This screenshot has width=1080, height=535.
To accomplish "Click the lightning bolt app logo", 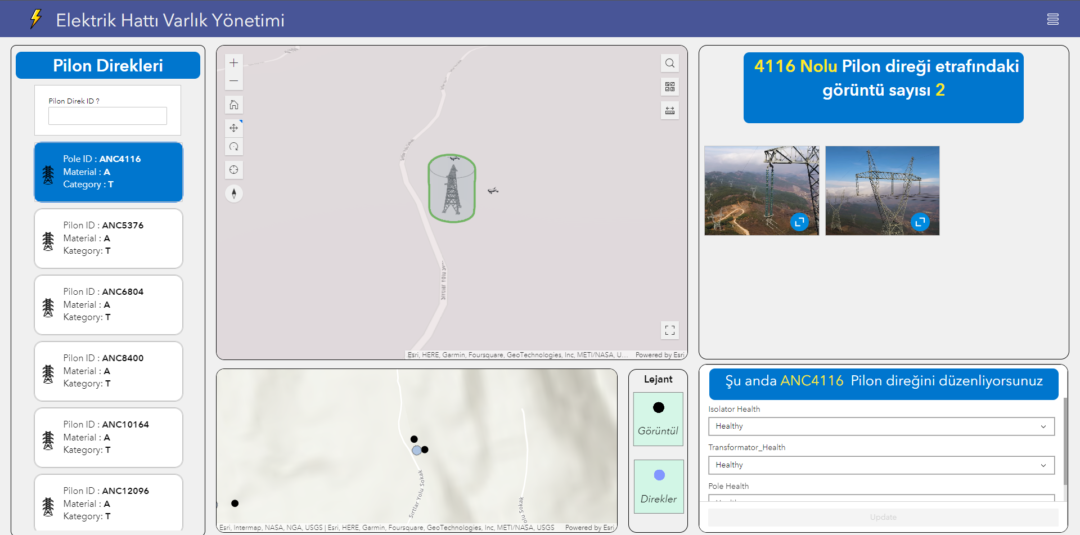I will tap(35, 19).
